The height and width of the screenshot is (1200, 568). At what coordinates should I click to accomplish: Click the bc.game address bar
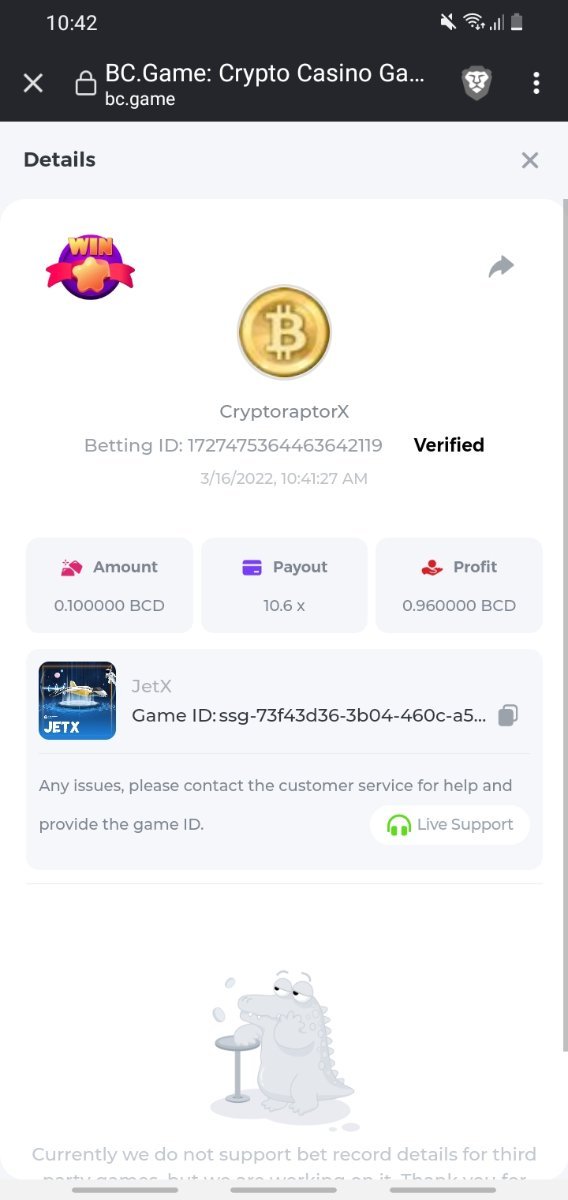[x=265, y=84]
